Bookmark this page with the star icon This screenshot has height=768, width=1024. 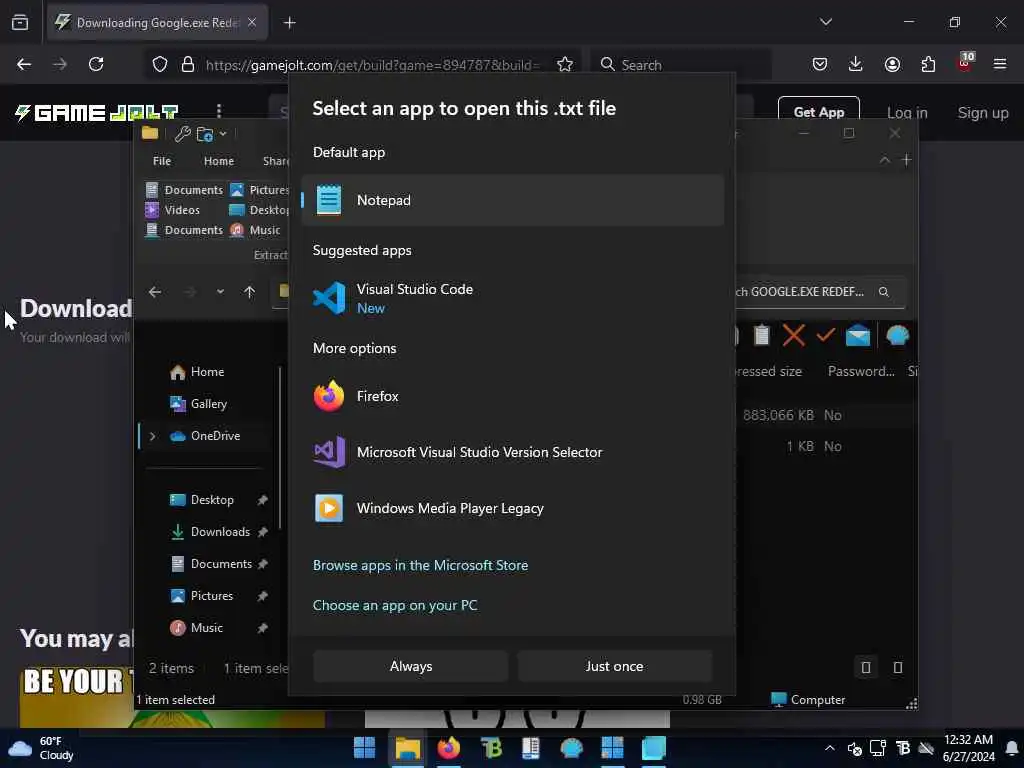(565, 64)
